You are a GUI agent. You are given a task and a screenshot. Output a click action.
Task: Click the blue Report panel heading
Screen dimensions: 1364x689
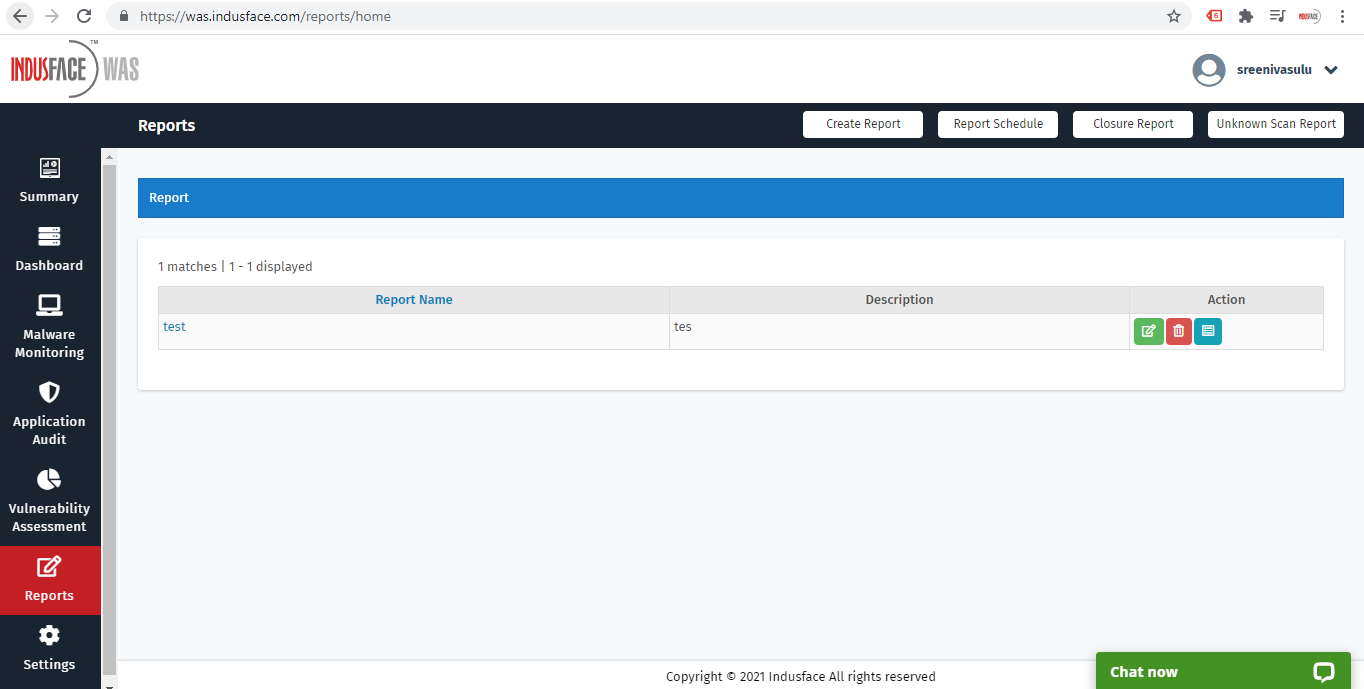pos(741,198)
